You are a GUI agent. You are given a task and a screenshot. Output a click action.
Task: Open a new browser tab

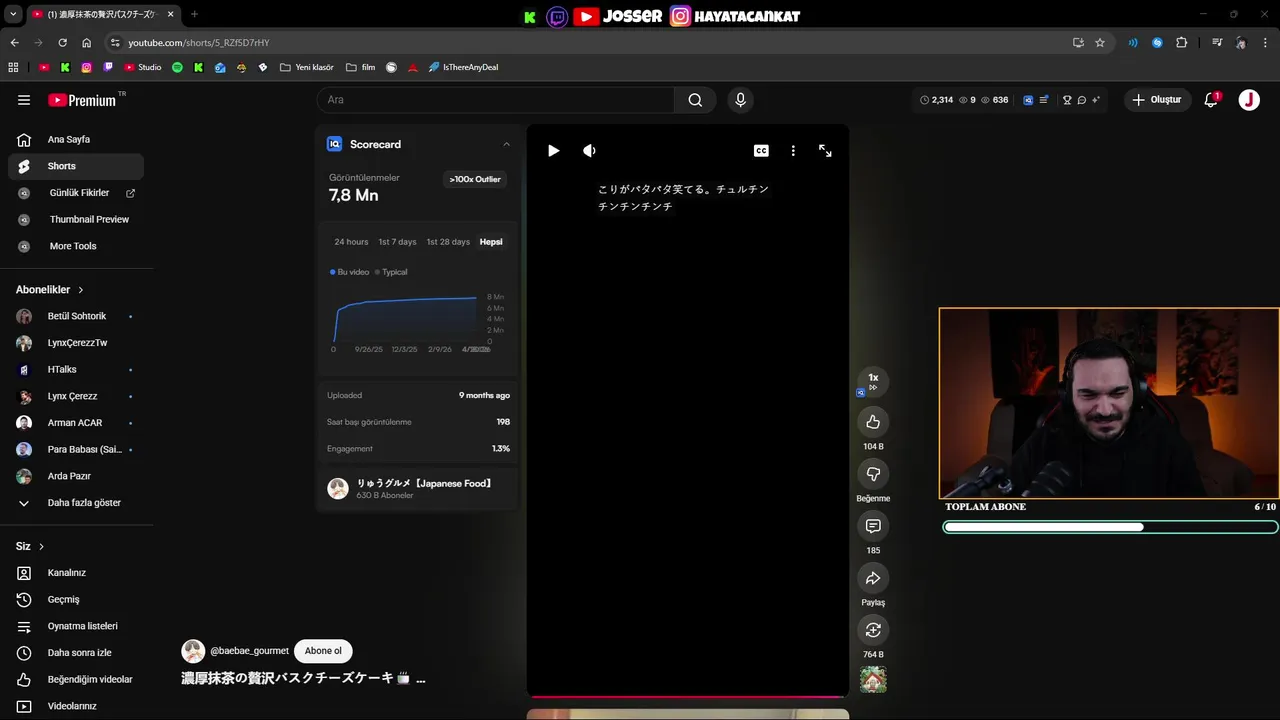pos(194,14)
